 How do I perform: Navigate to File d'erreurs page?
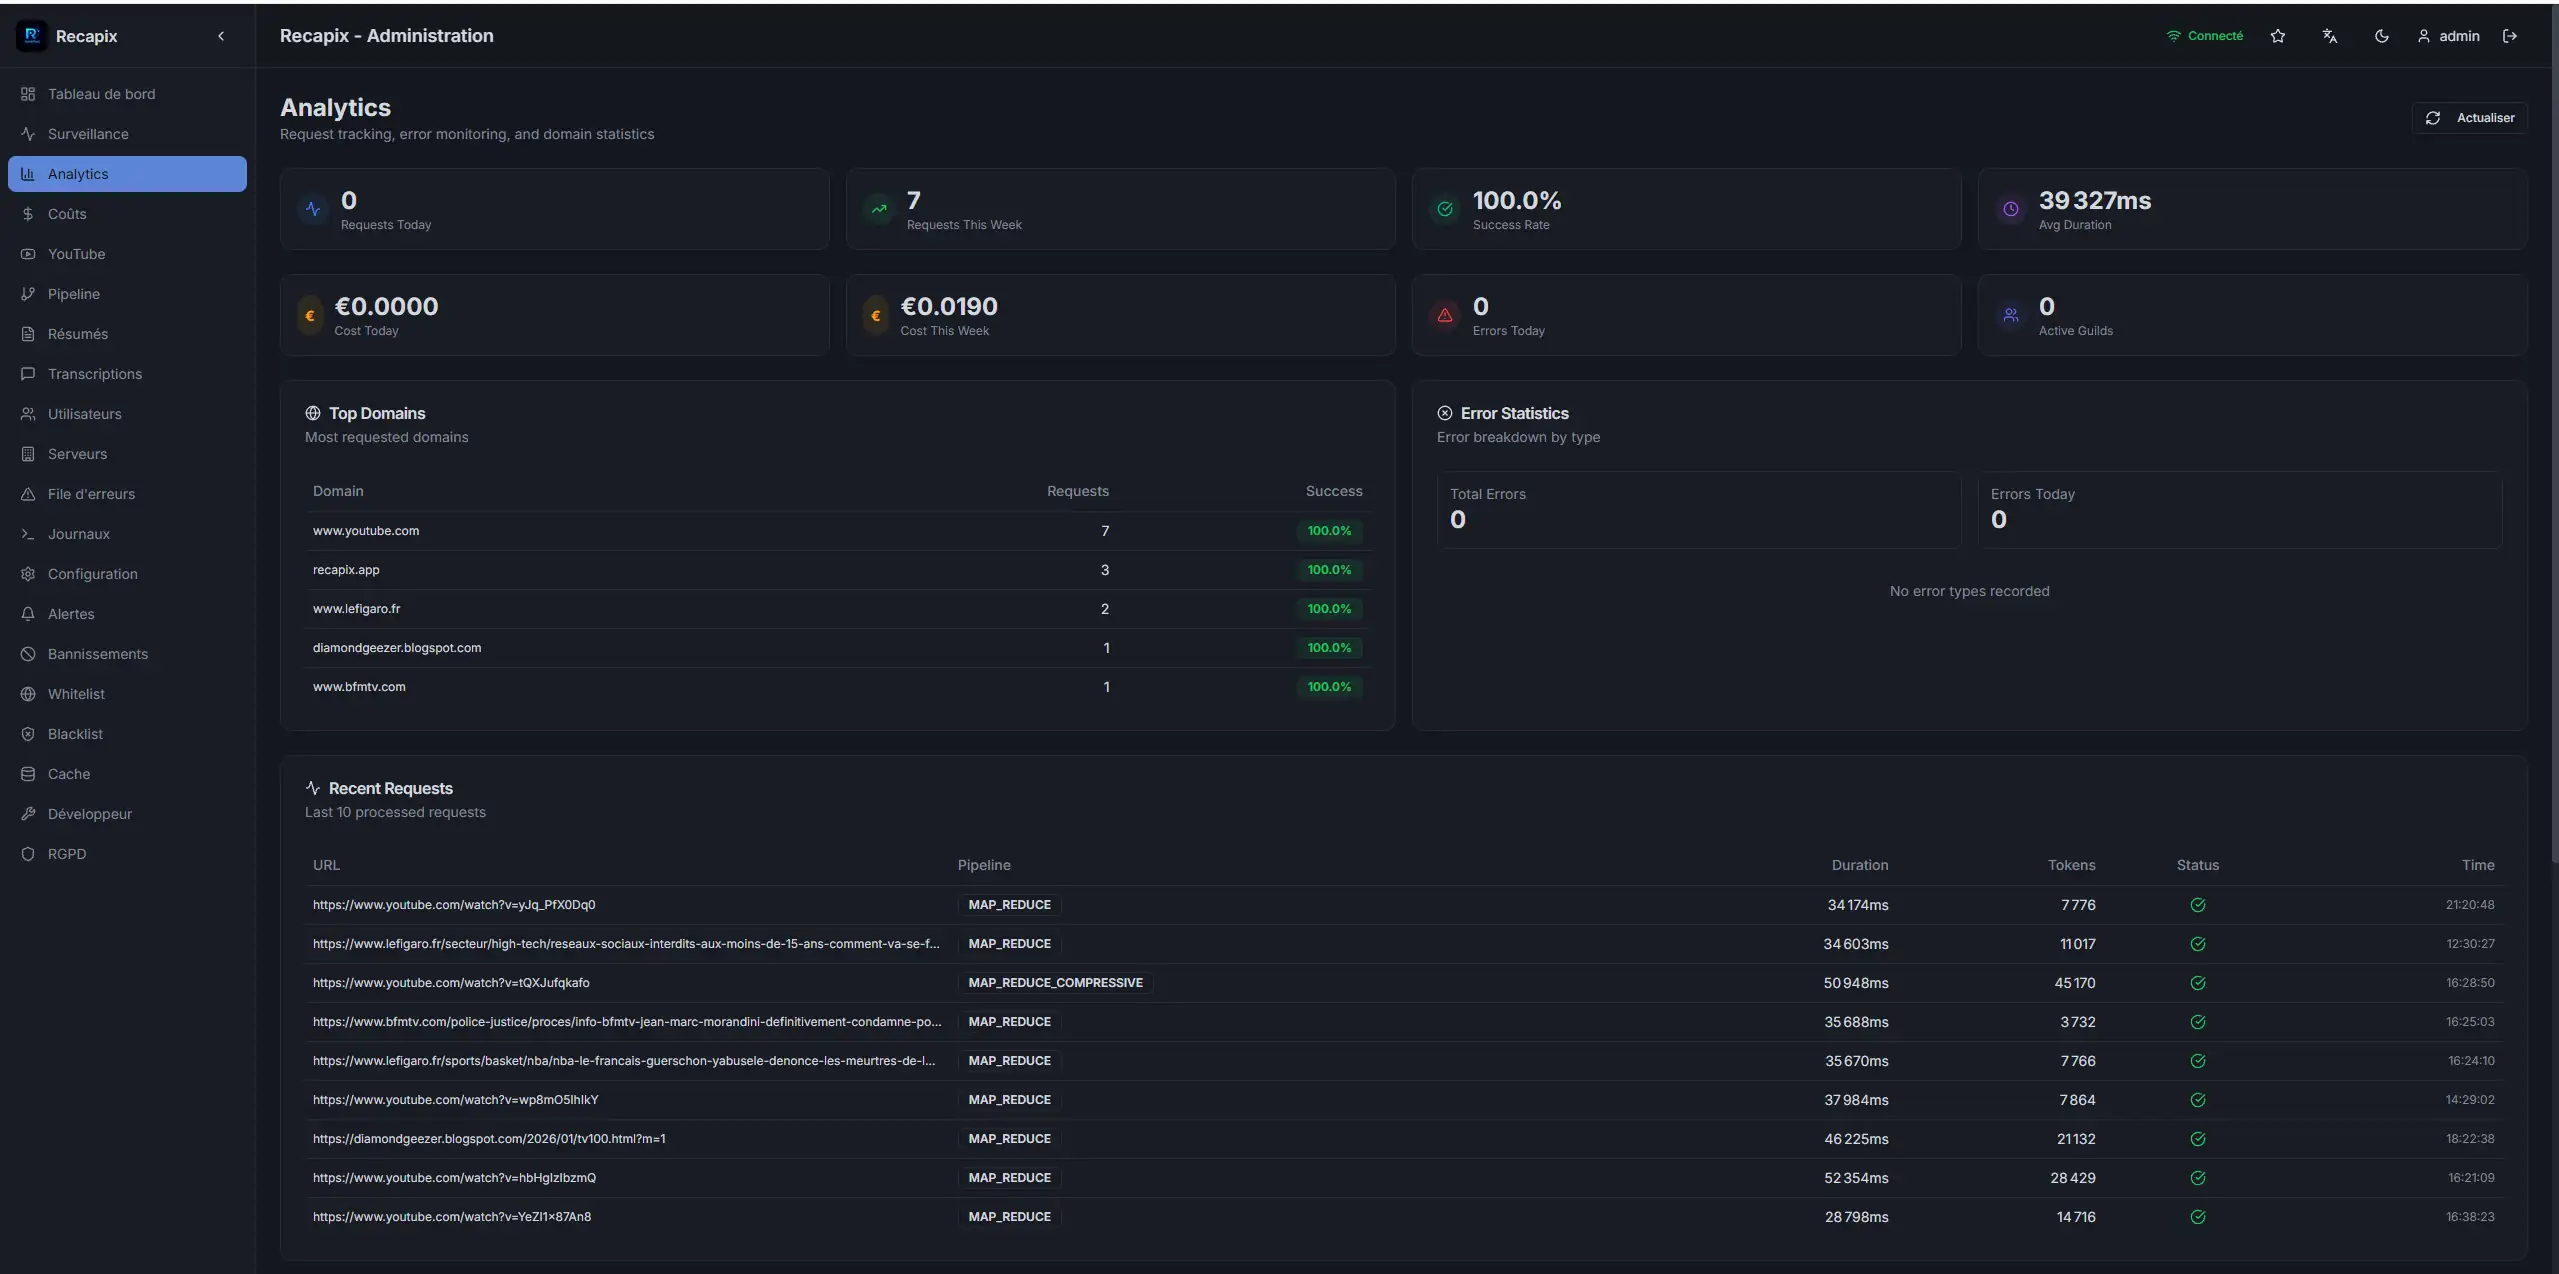[x=91, y=494]
